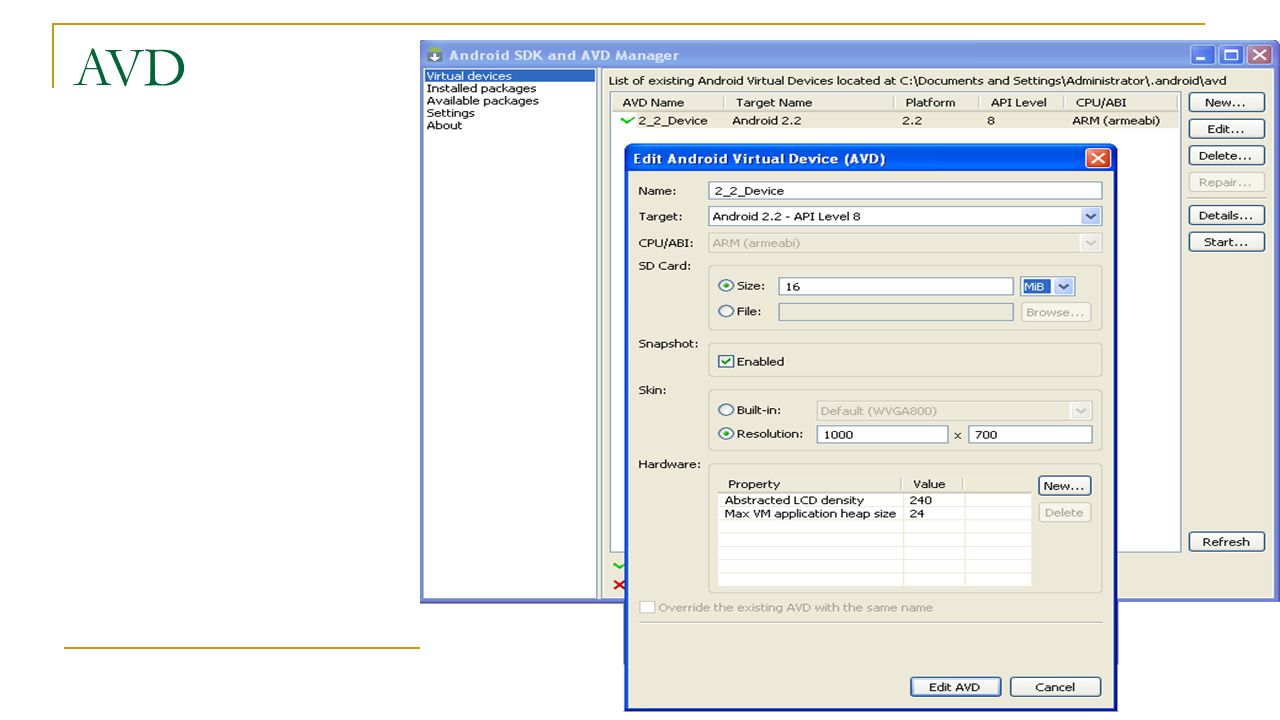This screenshot has height=720, width=1280.
Task: Click the Hardware New... button
Action: coord(1064,486)
